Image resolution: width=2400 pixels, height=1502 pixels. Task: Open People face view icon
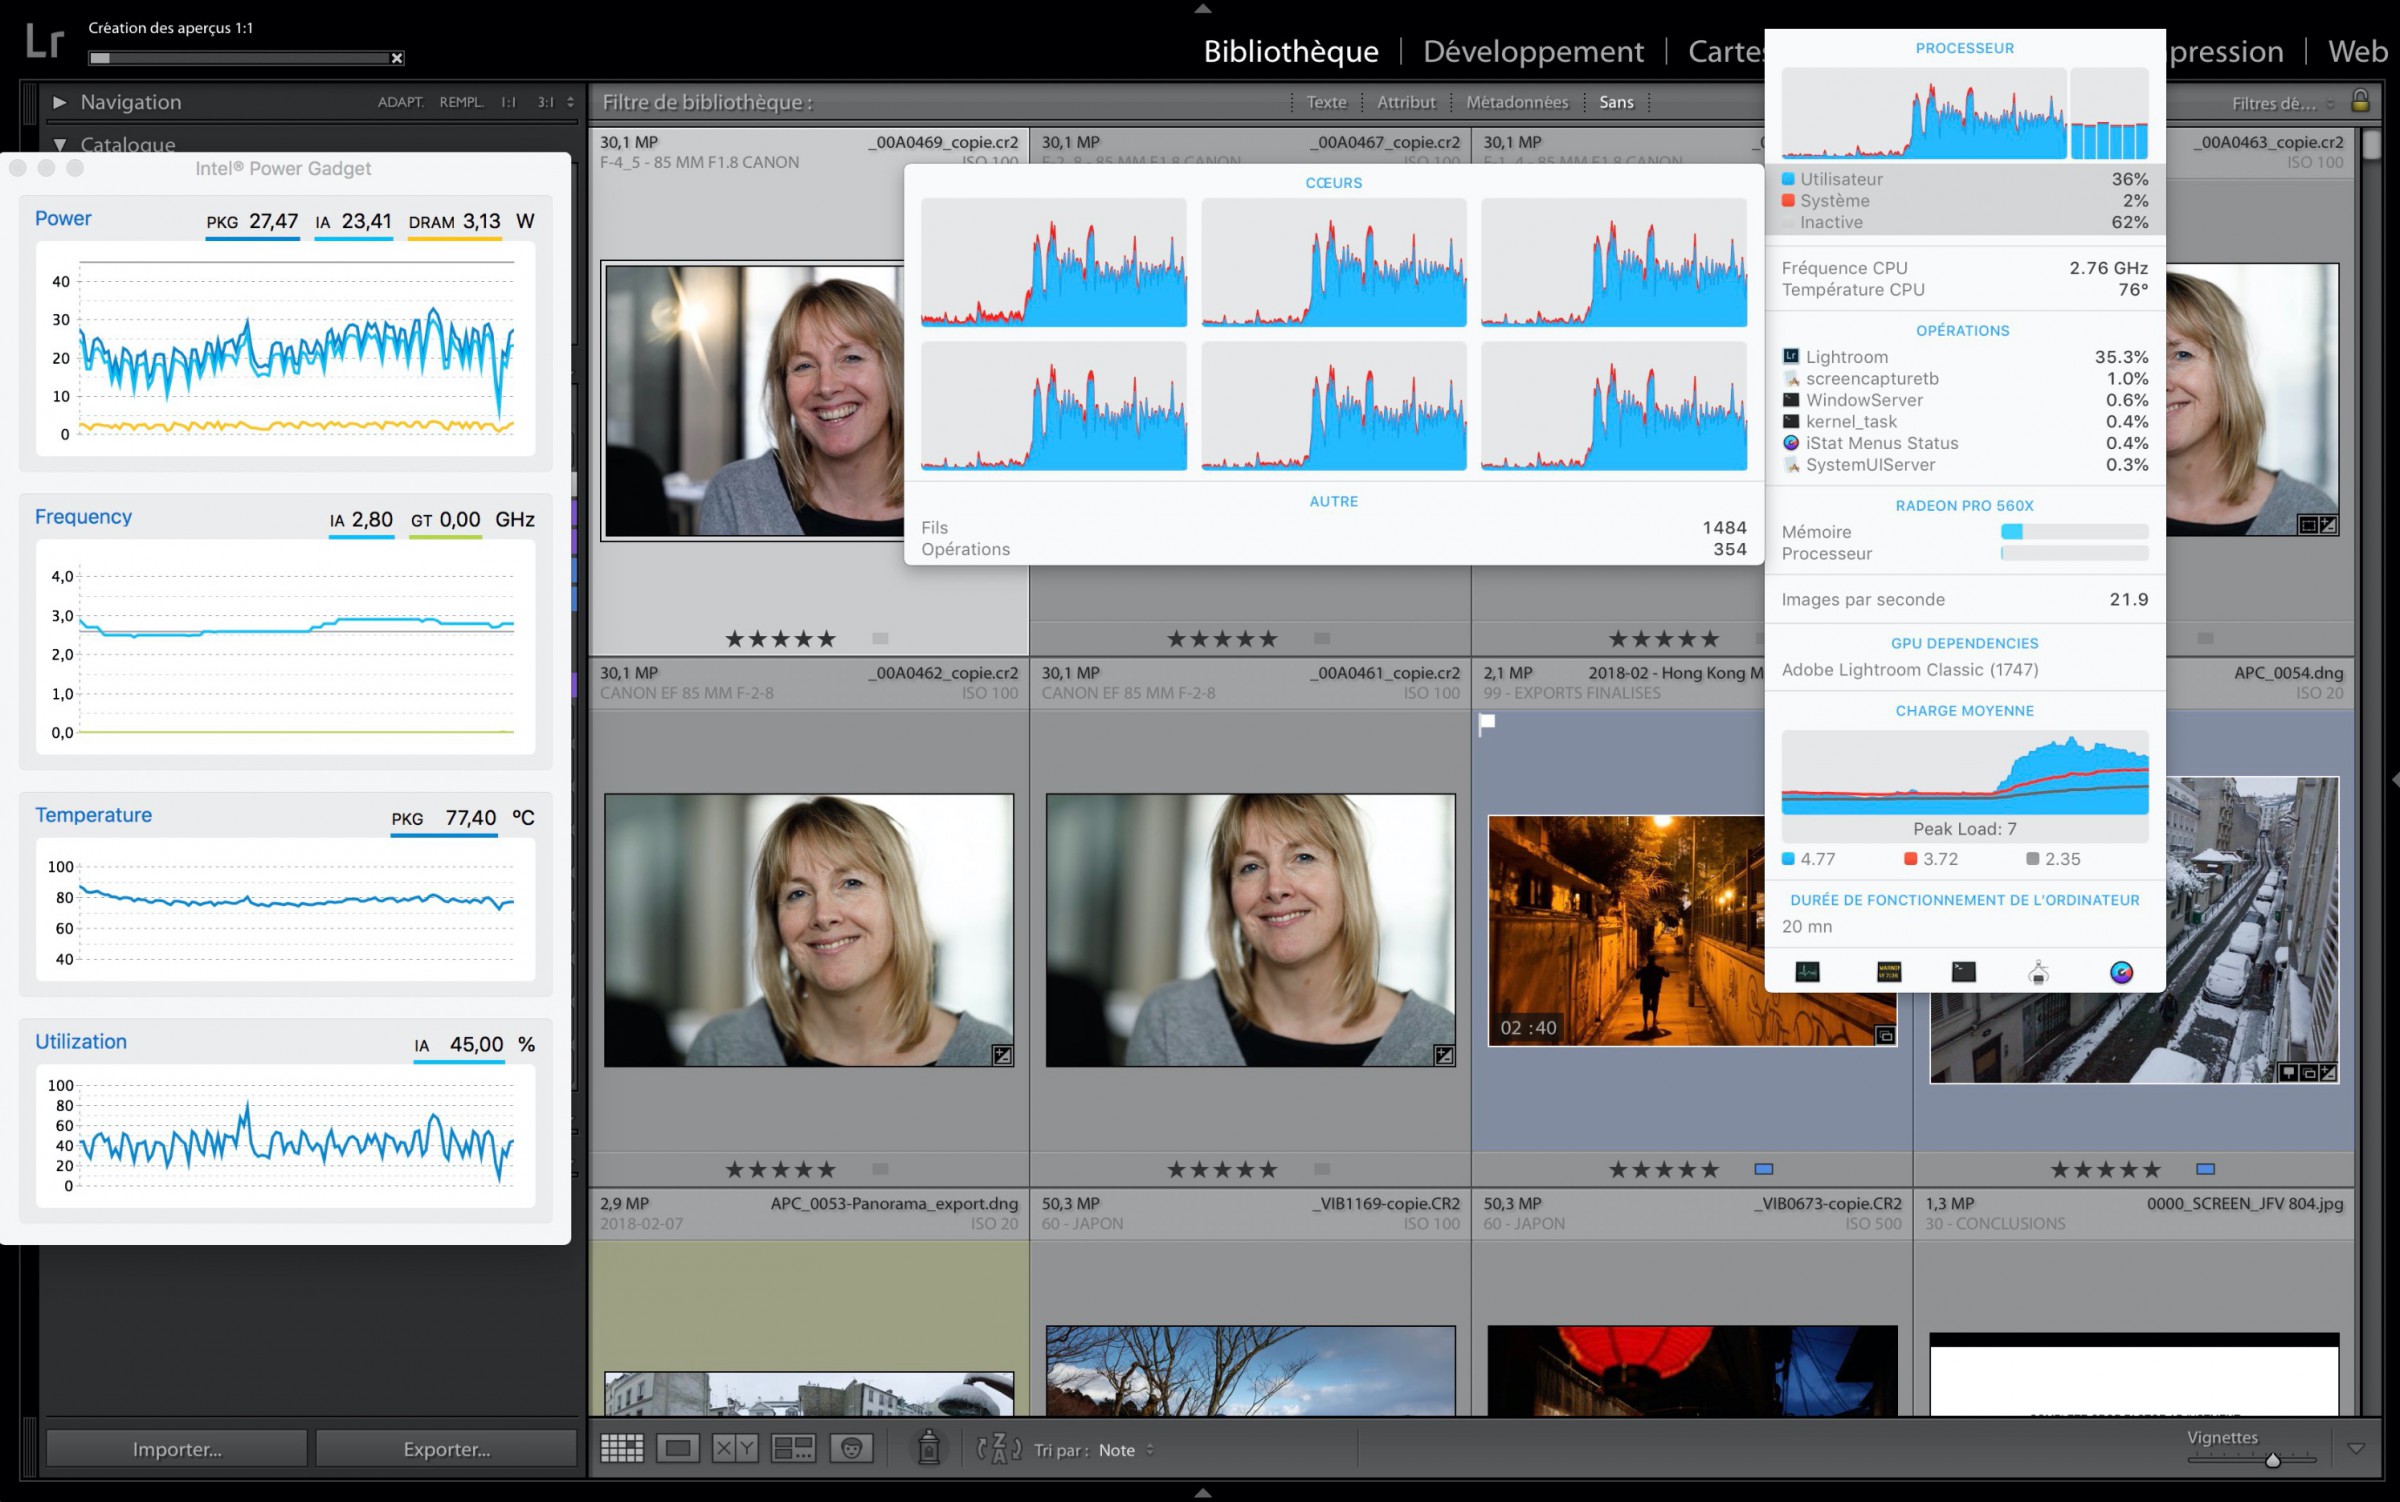pos(852,1448)
